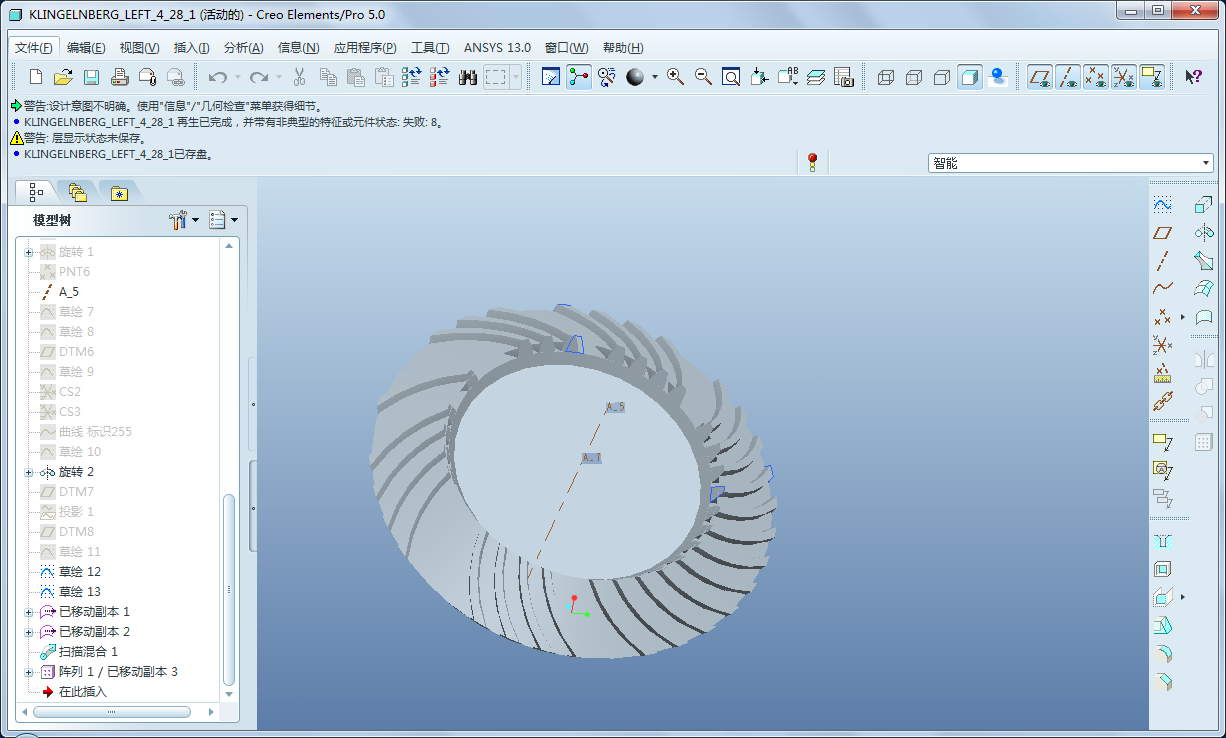The width and height of the screenshot is (1226, 738).
Task: Select the Revolve tool in right toolbar
Action: [1204, 232]
